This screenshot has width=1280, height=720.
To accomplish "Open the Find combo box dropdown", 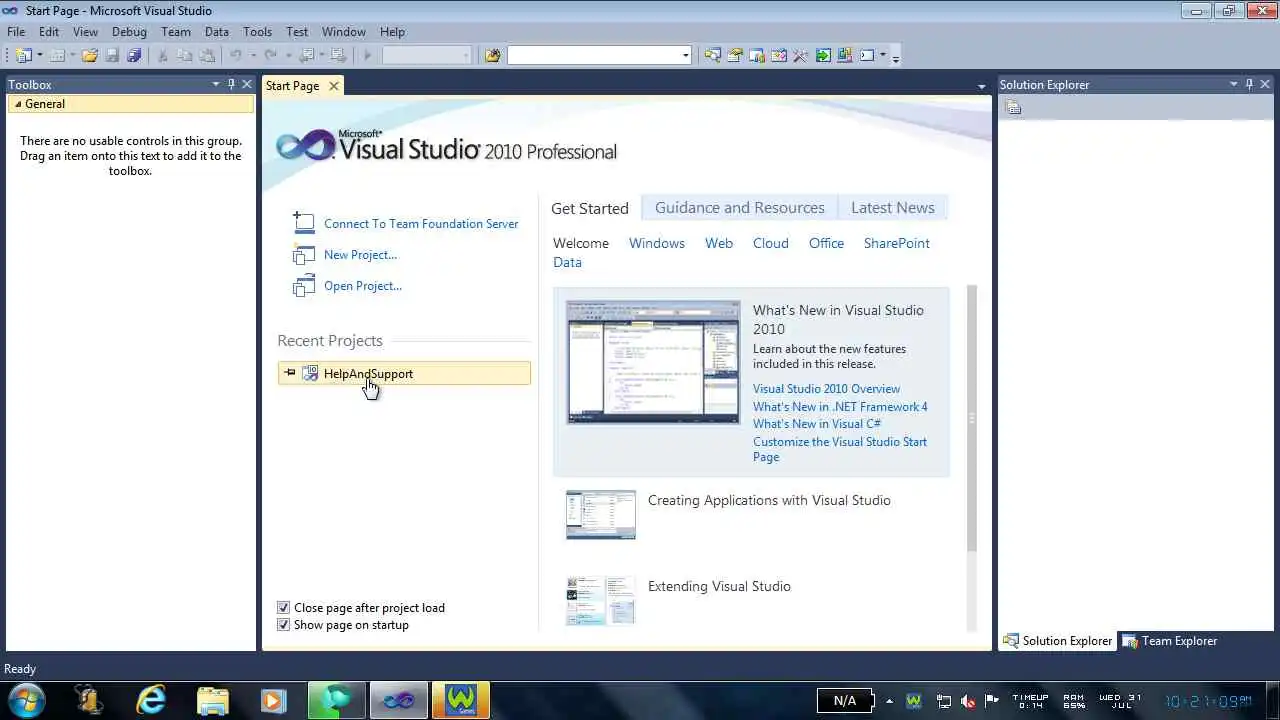I will (x=685, y=56).
